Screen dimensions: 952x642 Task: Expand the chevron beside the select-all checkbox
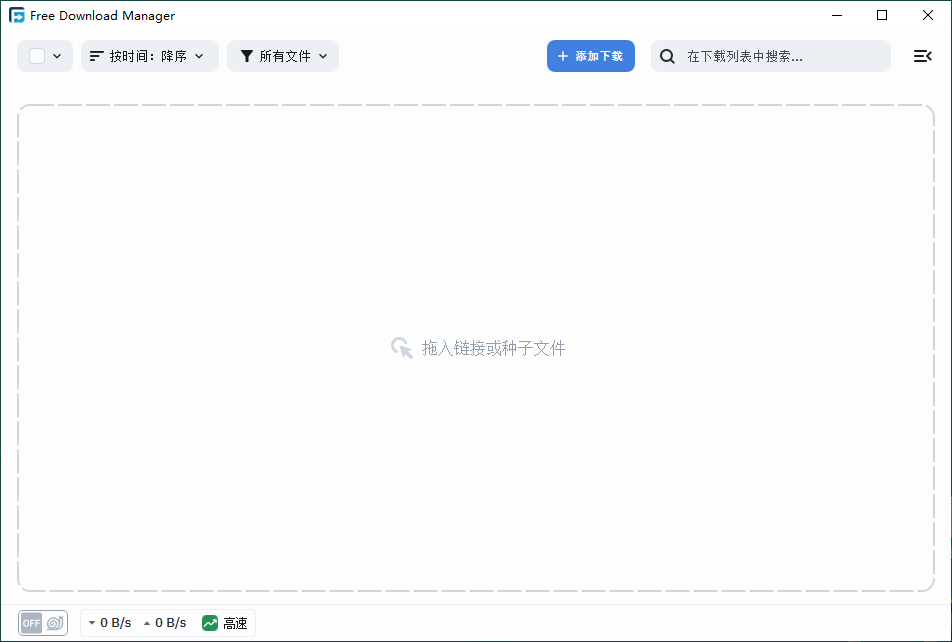[57, 56]
